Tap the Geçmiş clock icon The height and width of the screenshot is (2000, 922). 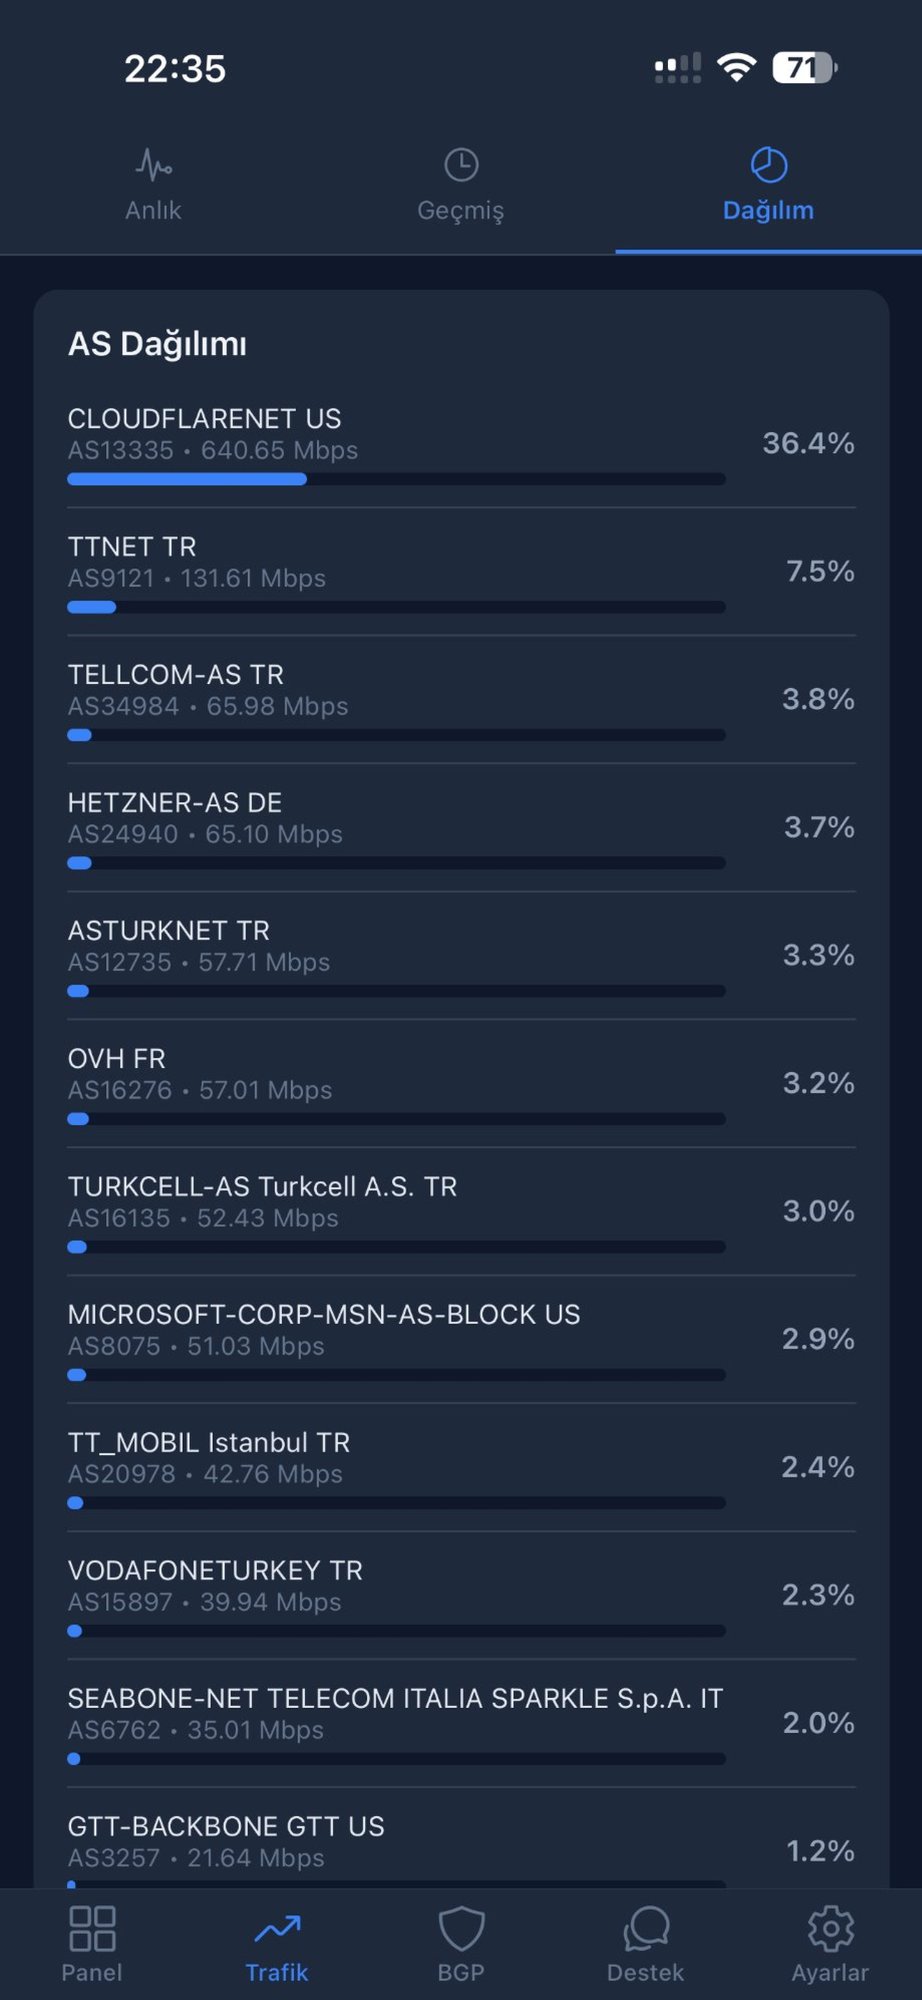coord(461,165)
